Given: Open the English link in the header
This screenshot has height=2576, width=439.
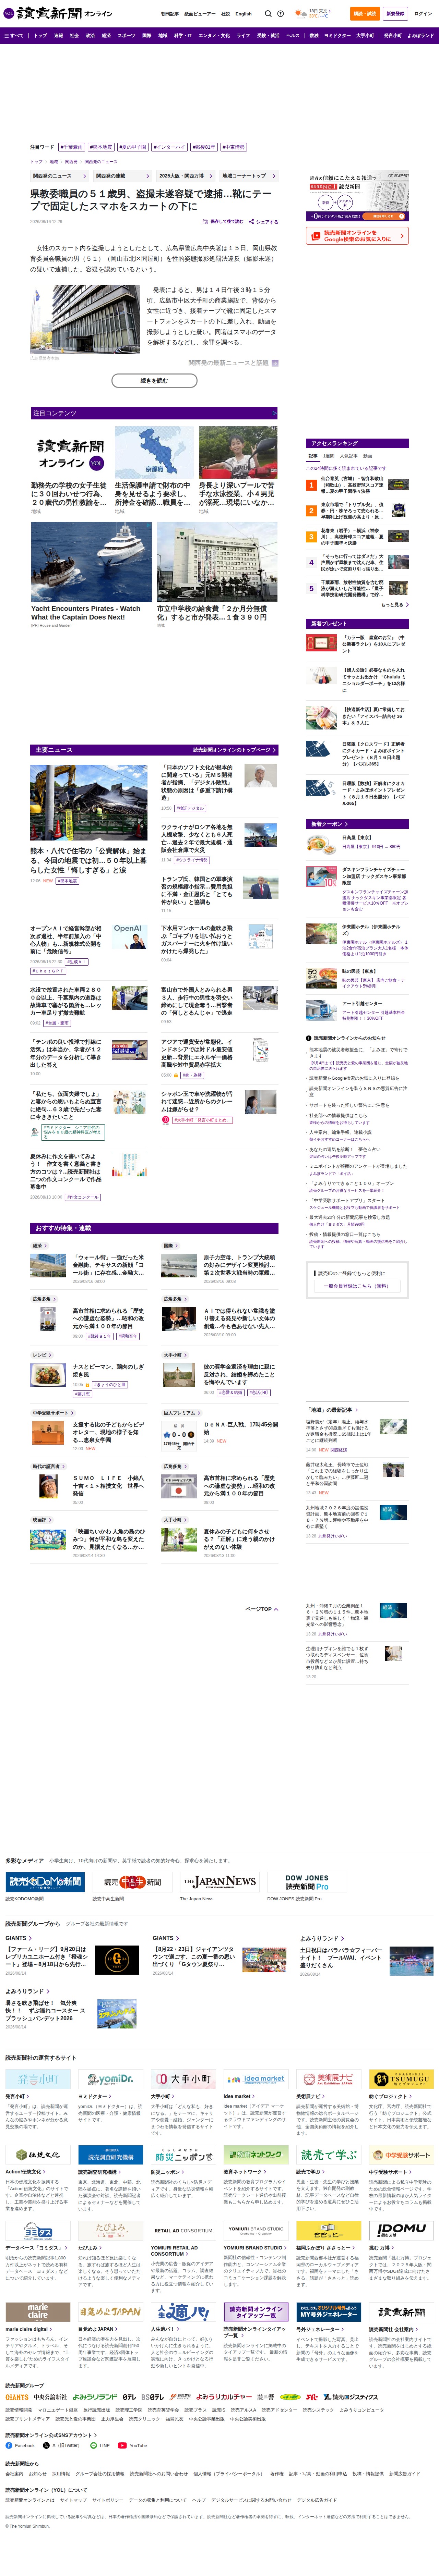Looking at the screenshot, I should [244, 14].
